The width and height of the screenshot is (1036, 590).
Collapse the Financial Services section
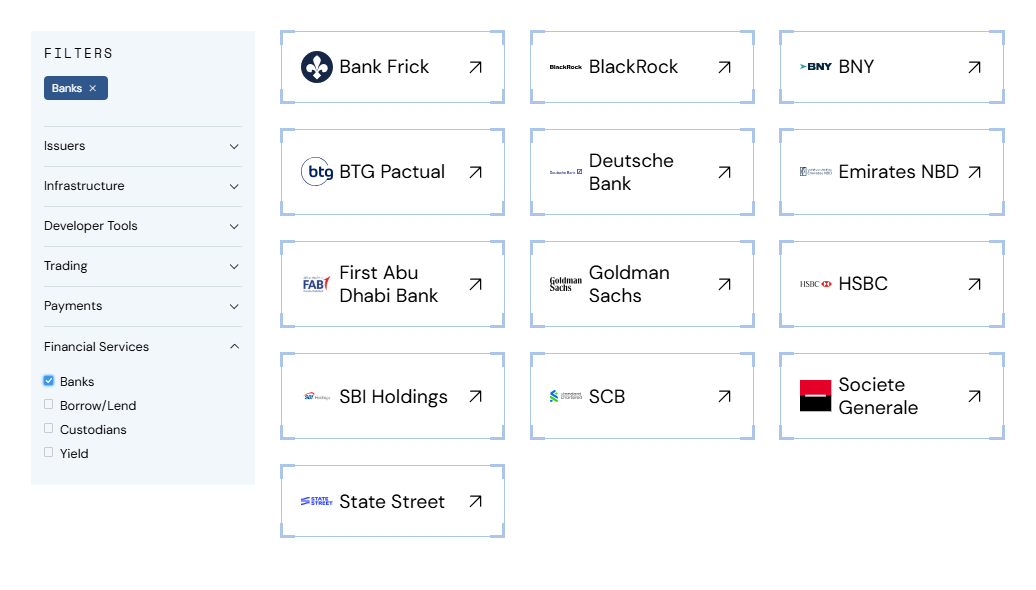[x=234, y=347]
